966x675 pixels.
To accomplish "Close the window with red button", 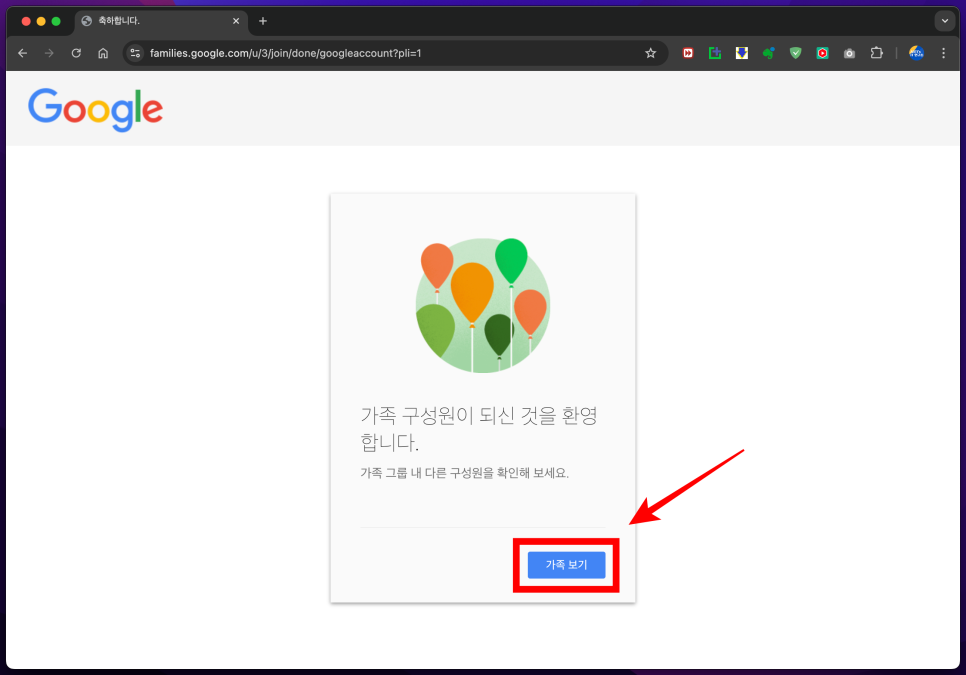I will pyautogui.click(x=26, y=21).
